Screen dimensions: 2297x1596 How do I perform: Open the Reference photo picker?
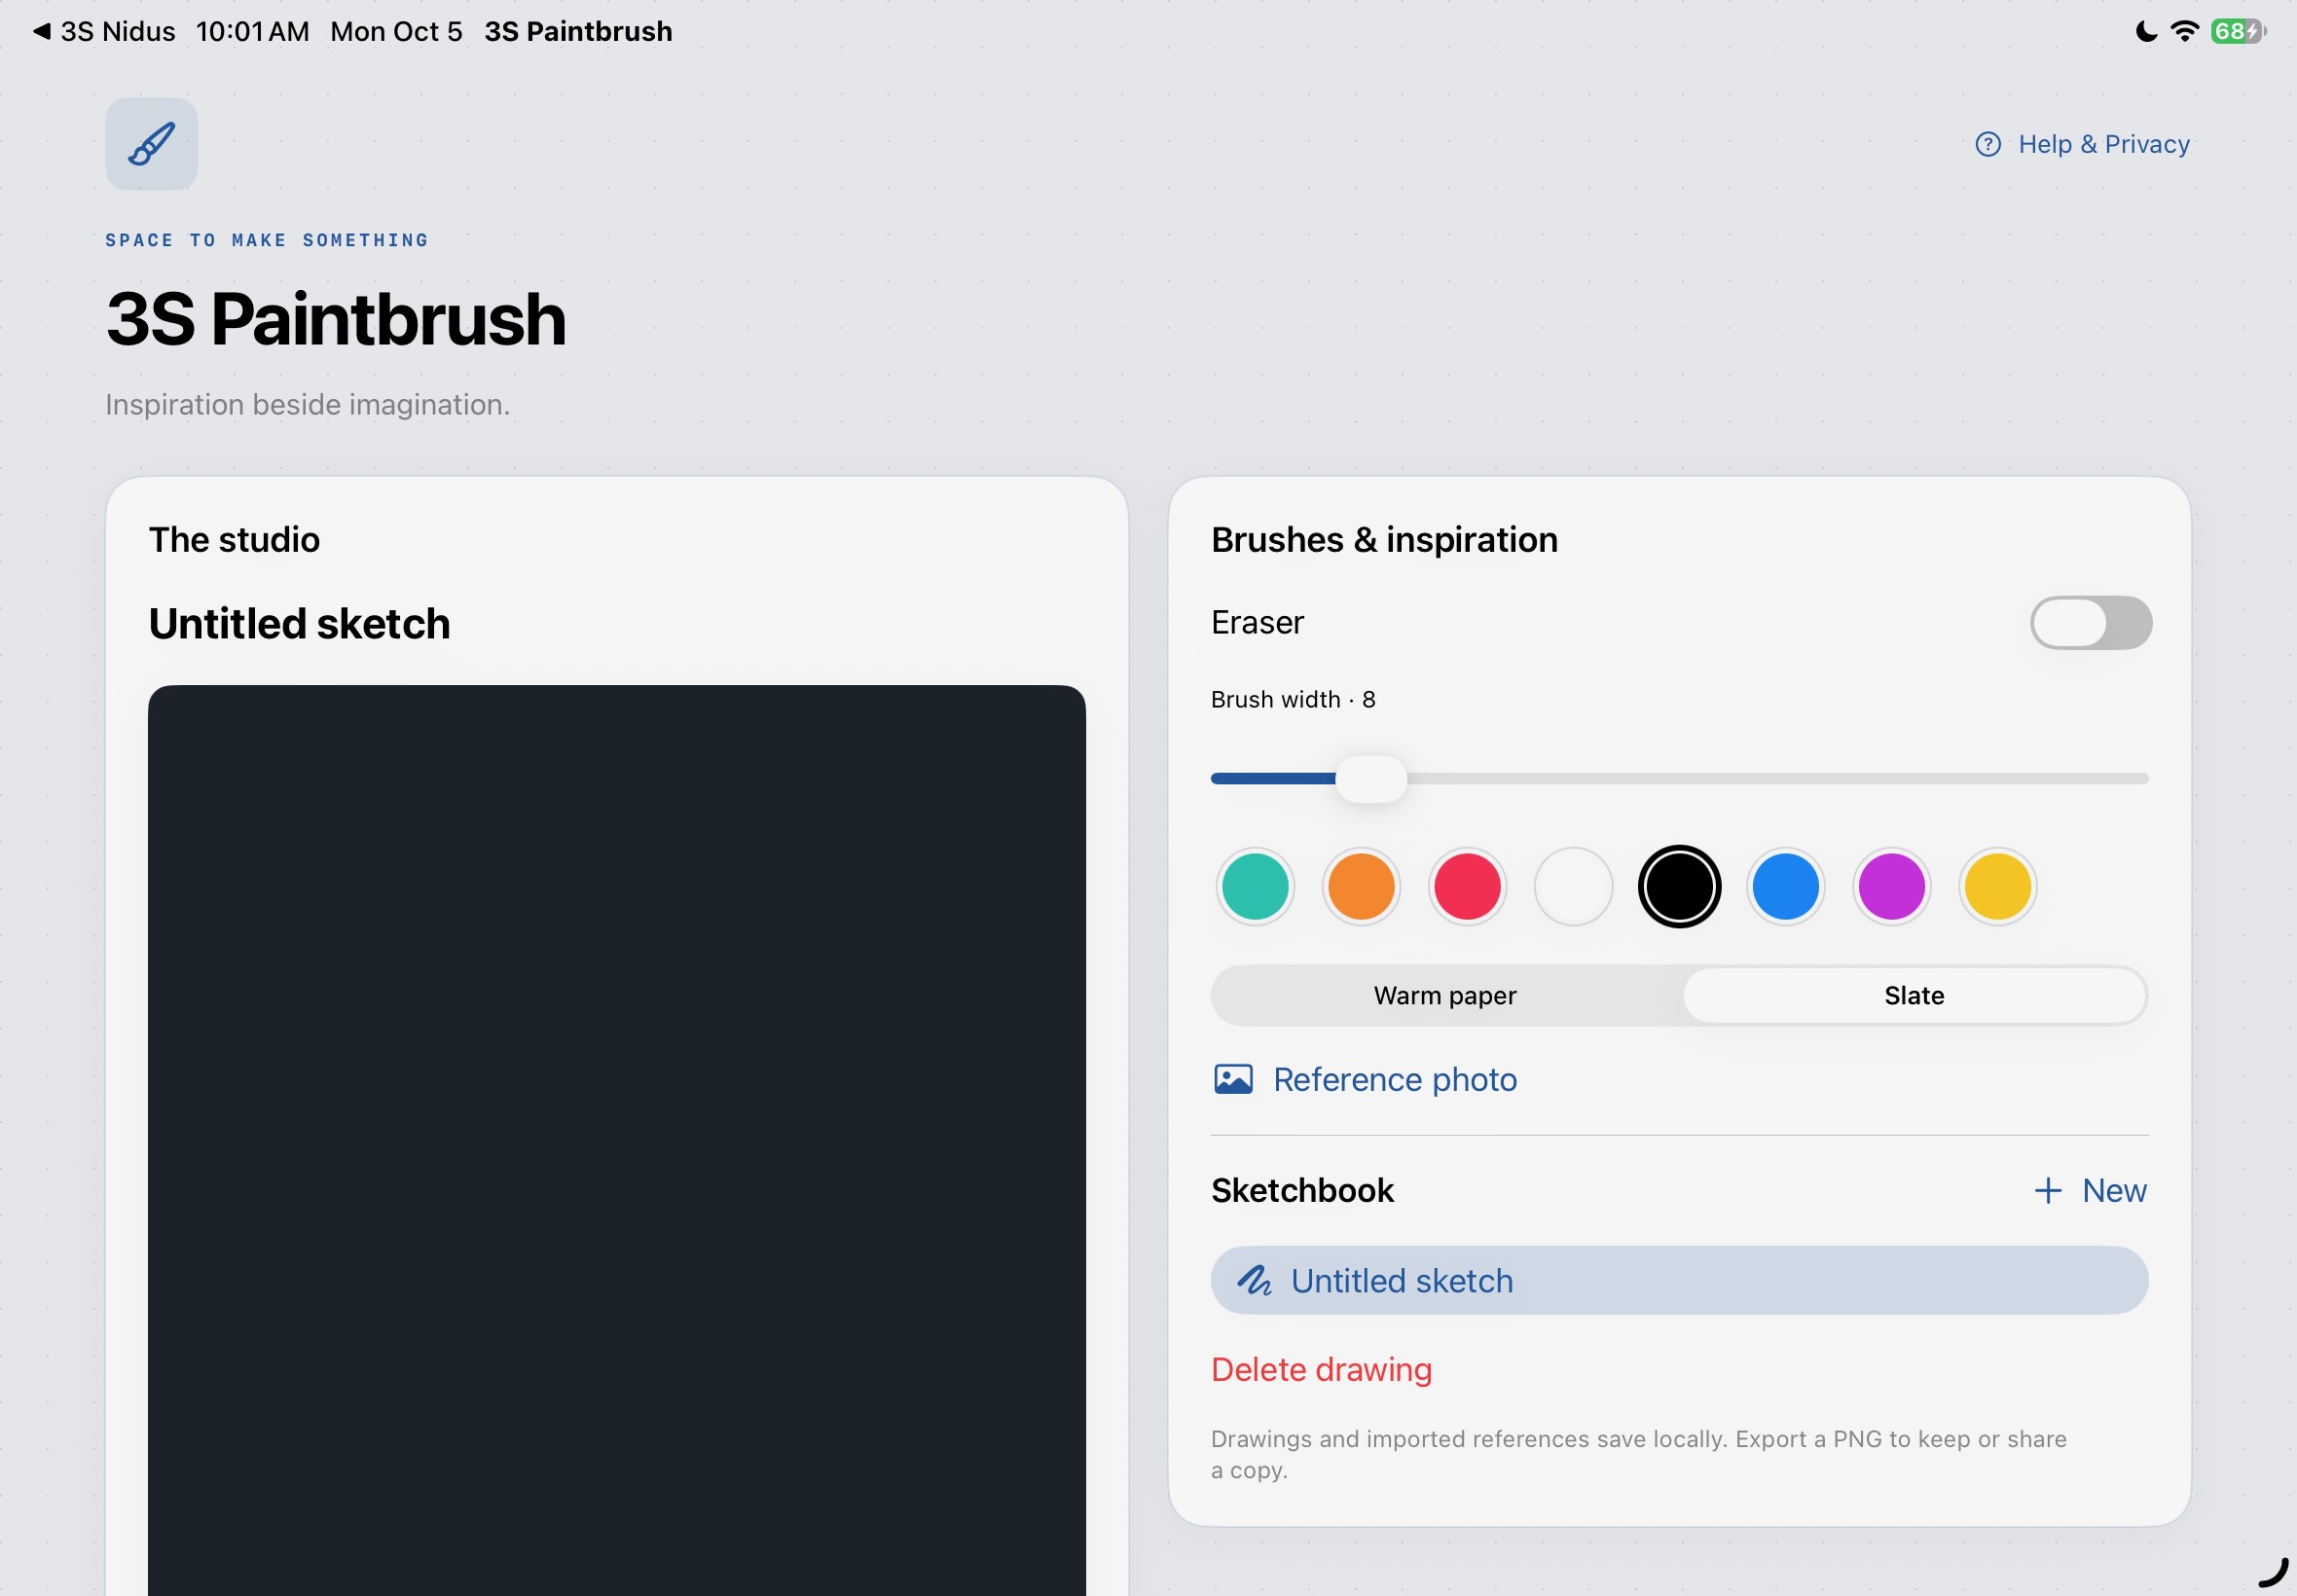(1365, 1079)
